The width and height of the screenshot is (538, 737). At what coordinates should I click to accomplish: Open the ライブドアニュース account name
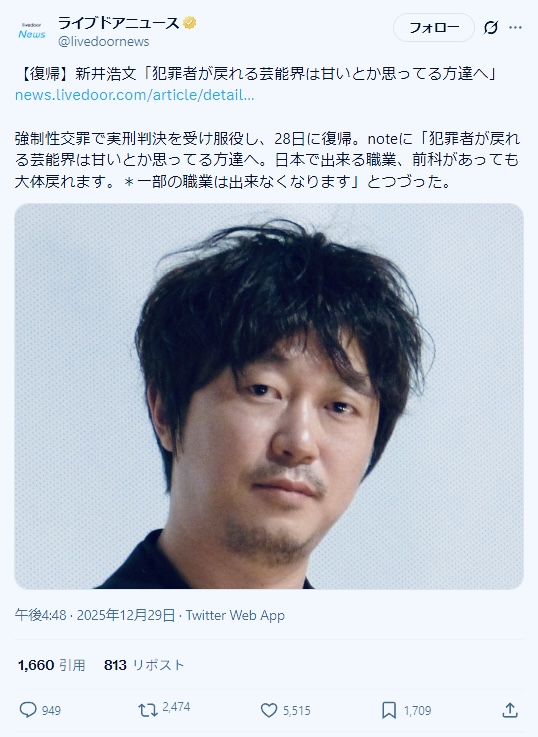(x=118, y=22)
